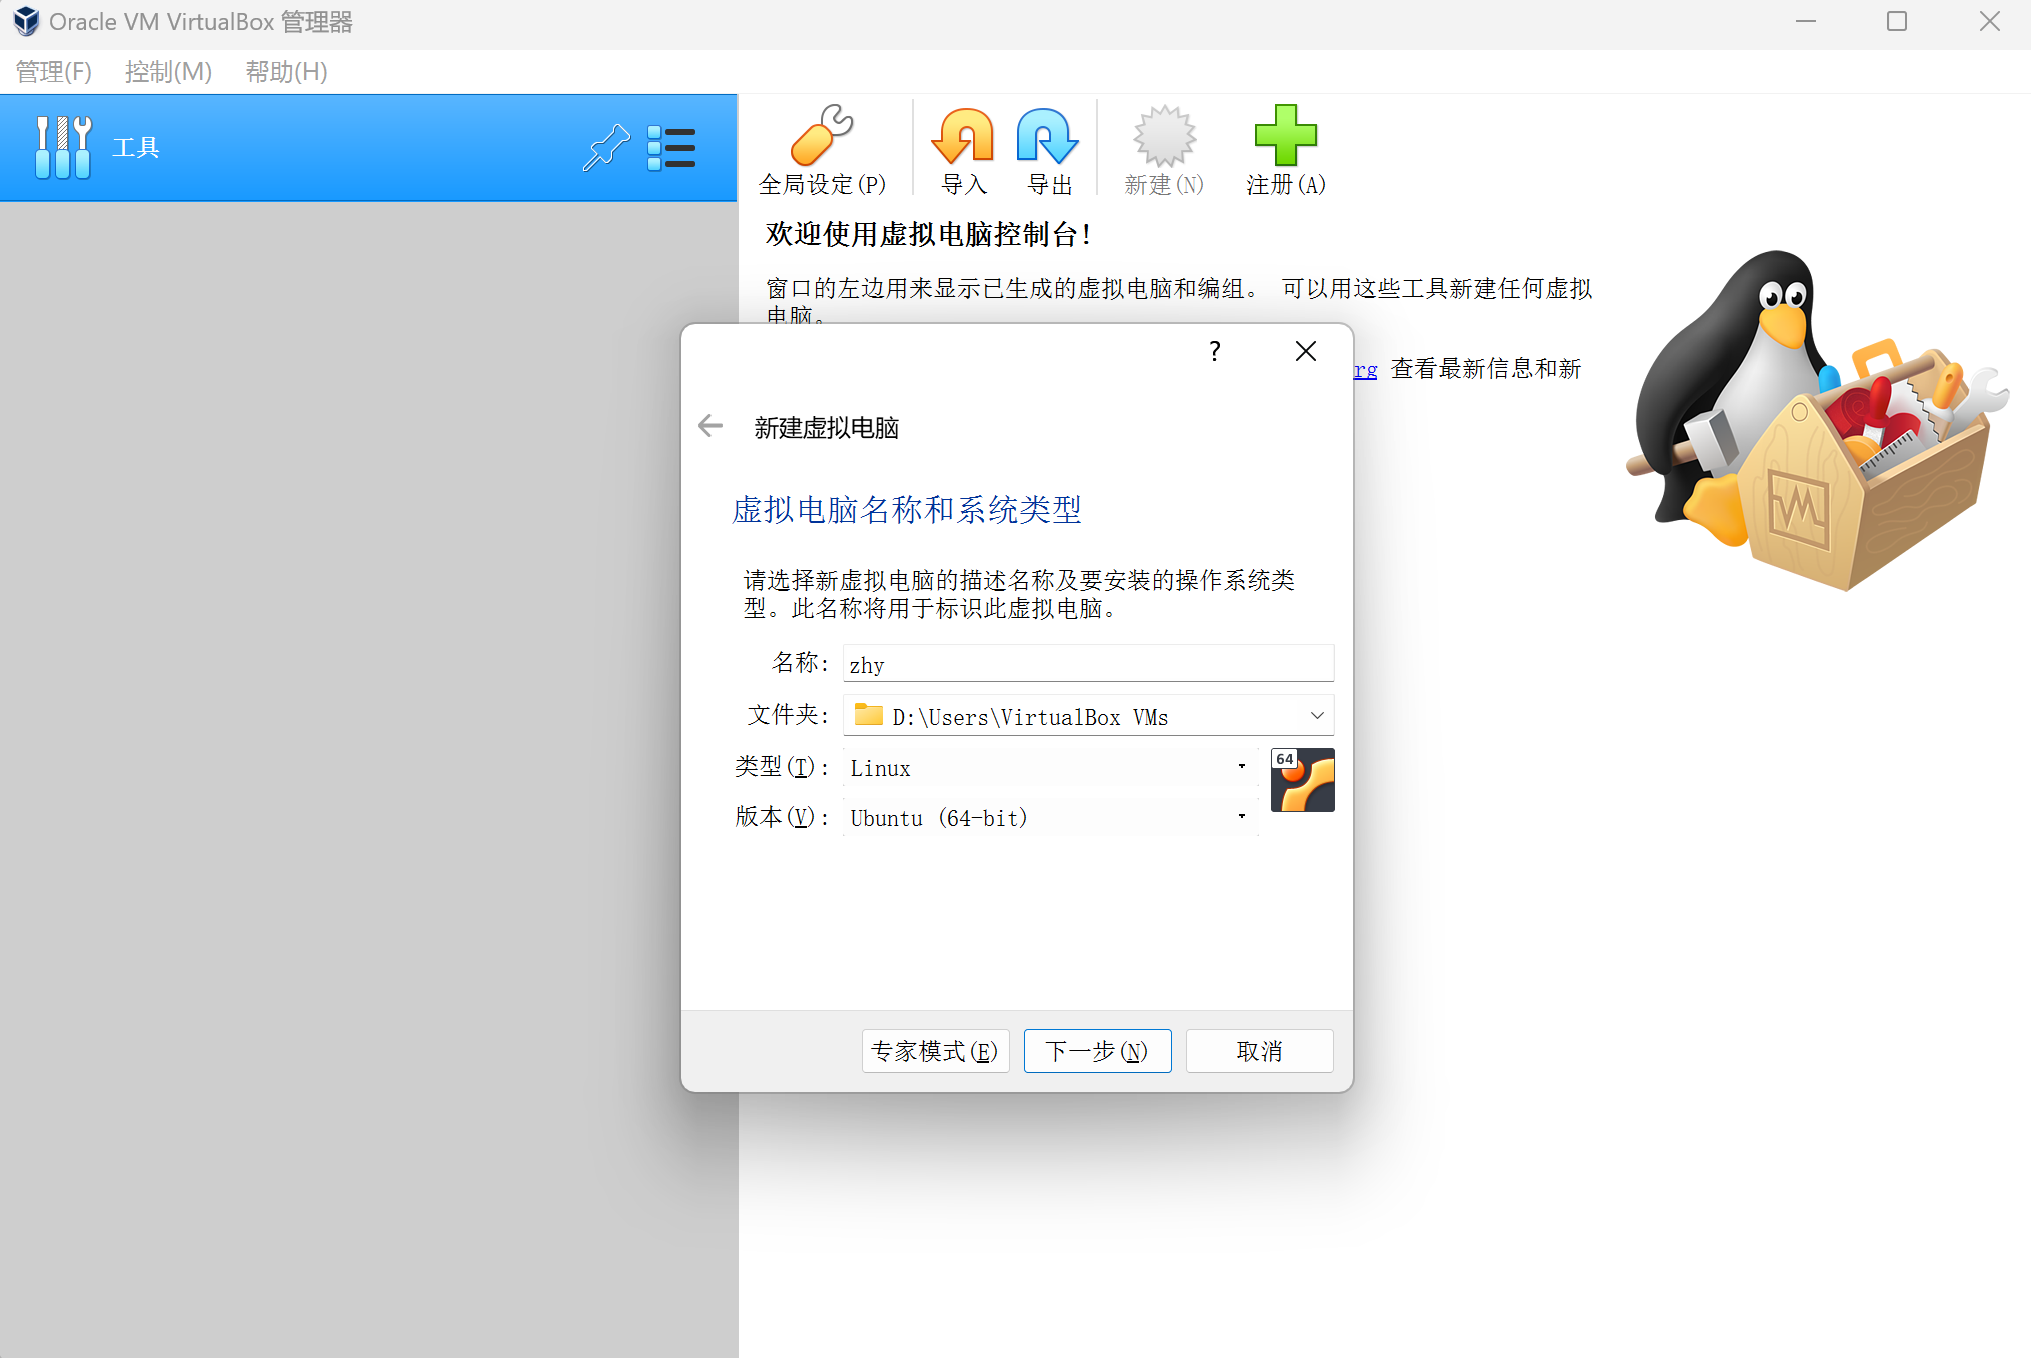This screenshot has width=2031, height=1358.
Task: Click the Export (导出) arrow icon
Action: 1048,135
